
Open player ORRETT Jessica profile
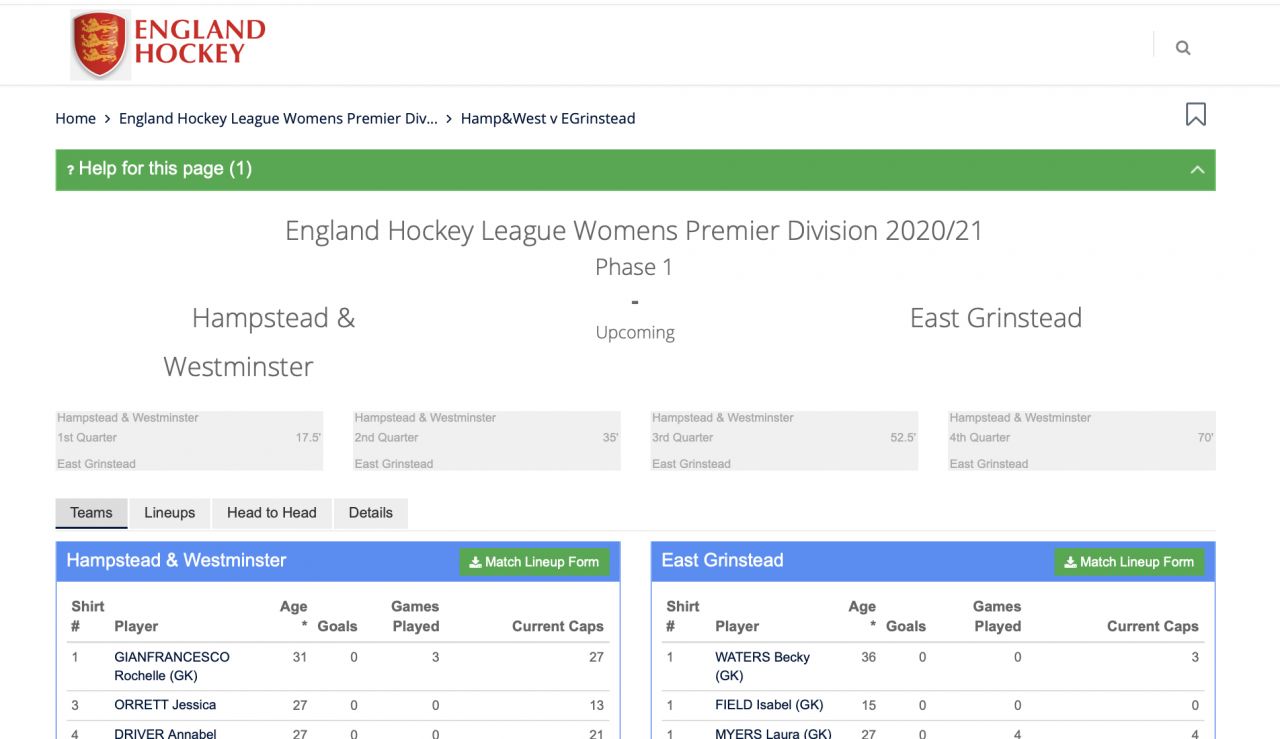click(x=165, y=705)
